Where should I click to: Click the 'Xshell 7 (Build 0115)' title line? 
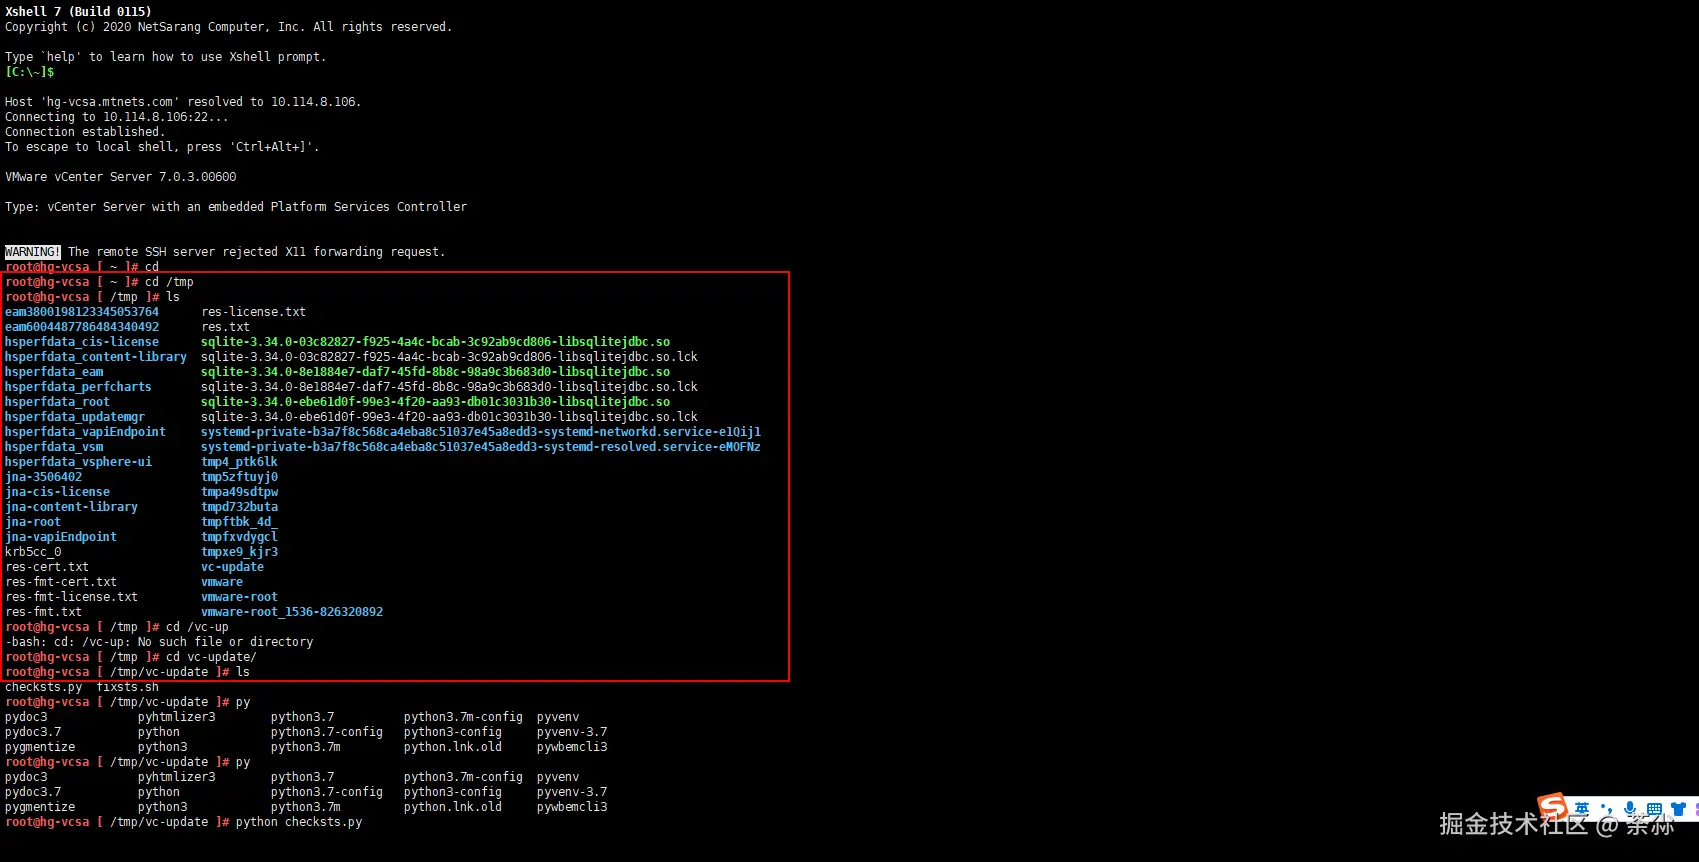click(78, 12)
